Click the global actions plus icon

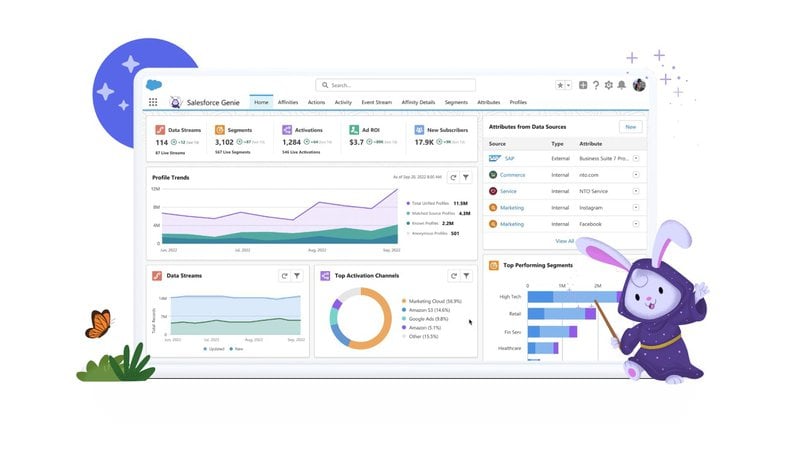(583, 85)
